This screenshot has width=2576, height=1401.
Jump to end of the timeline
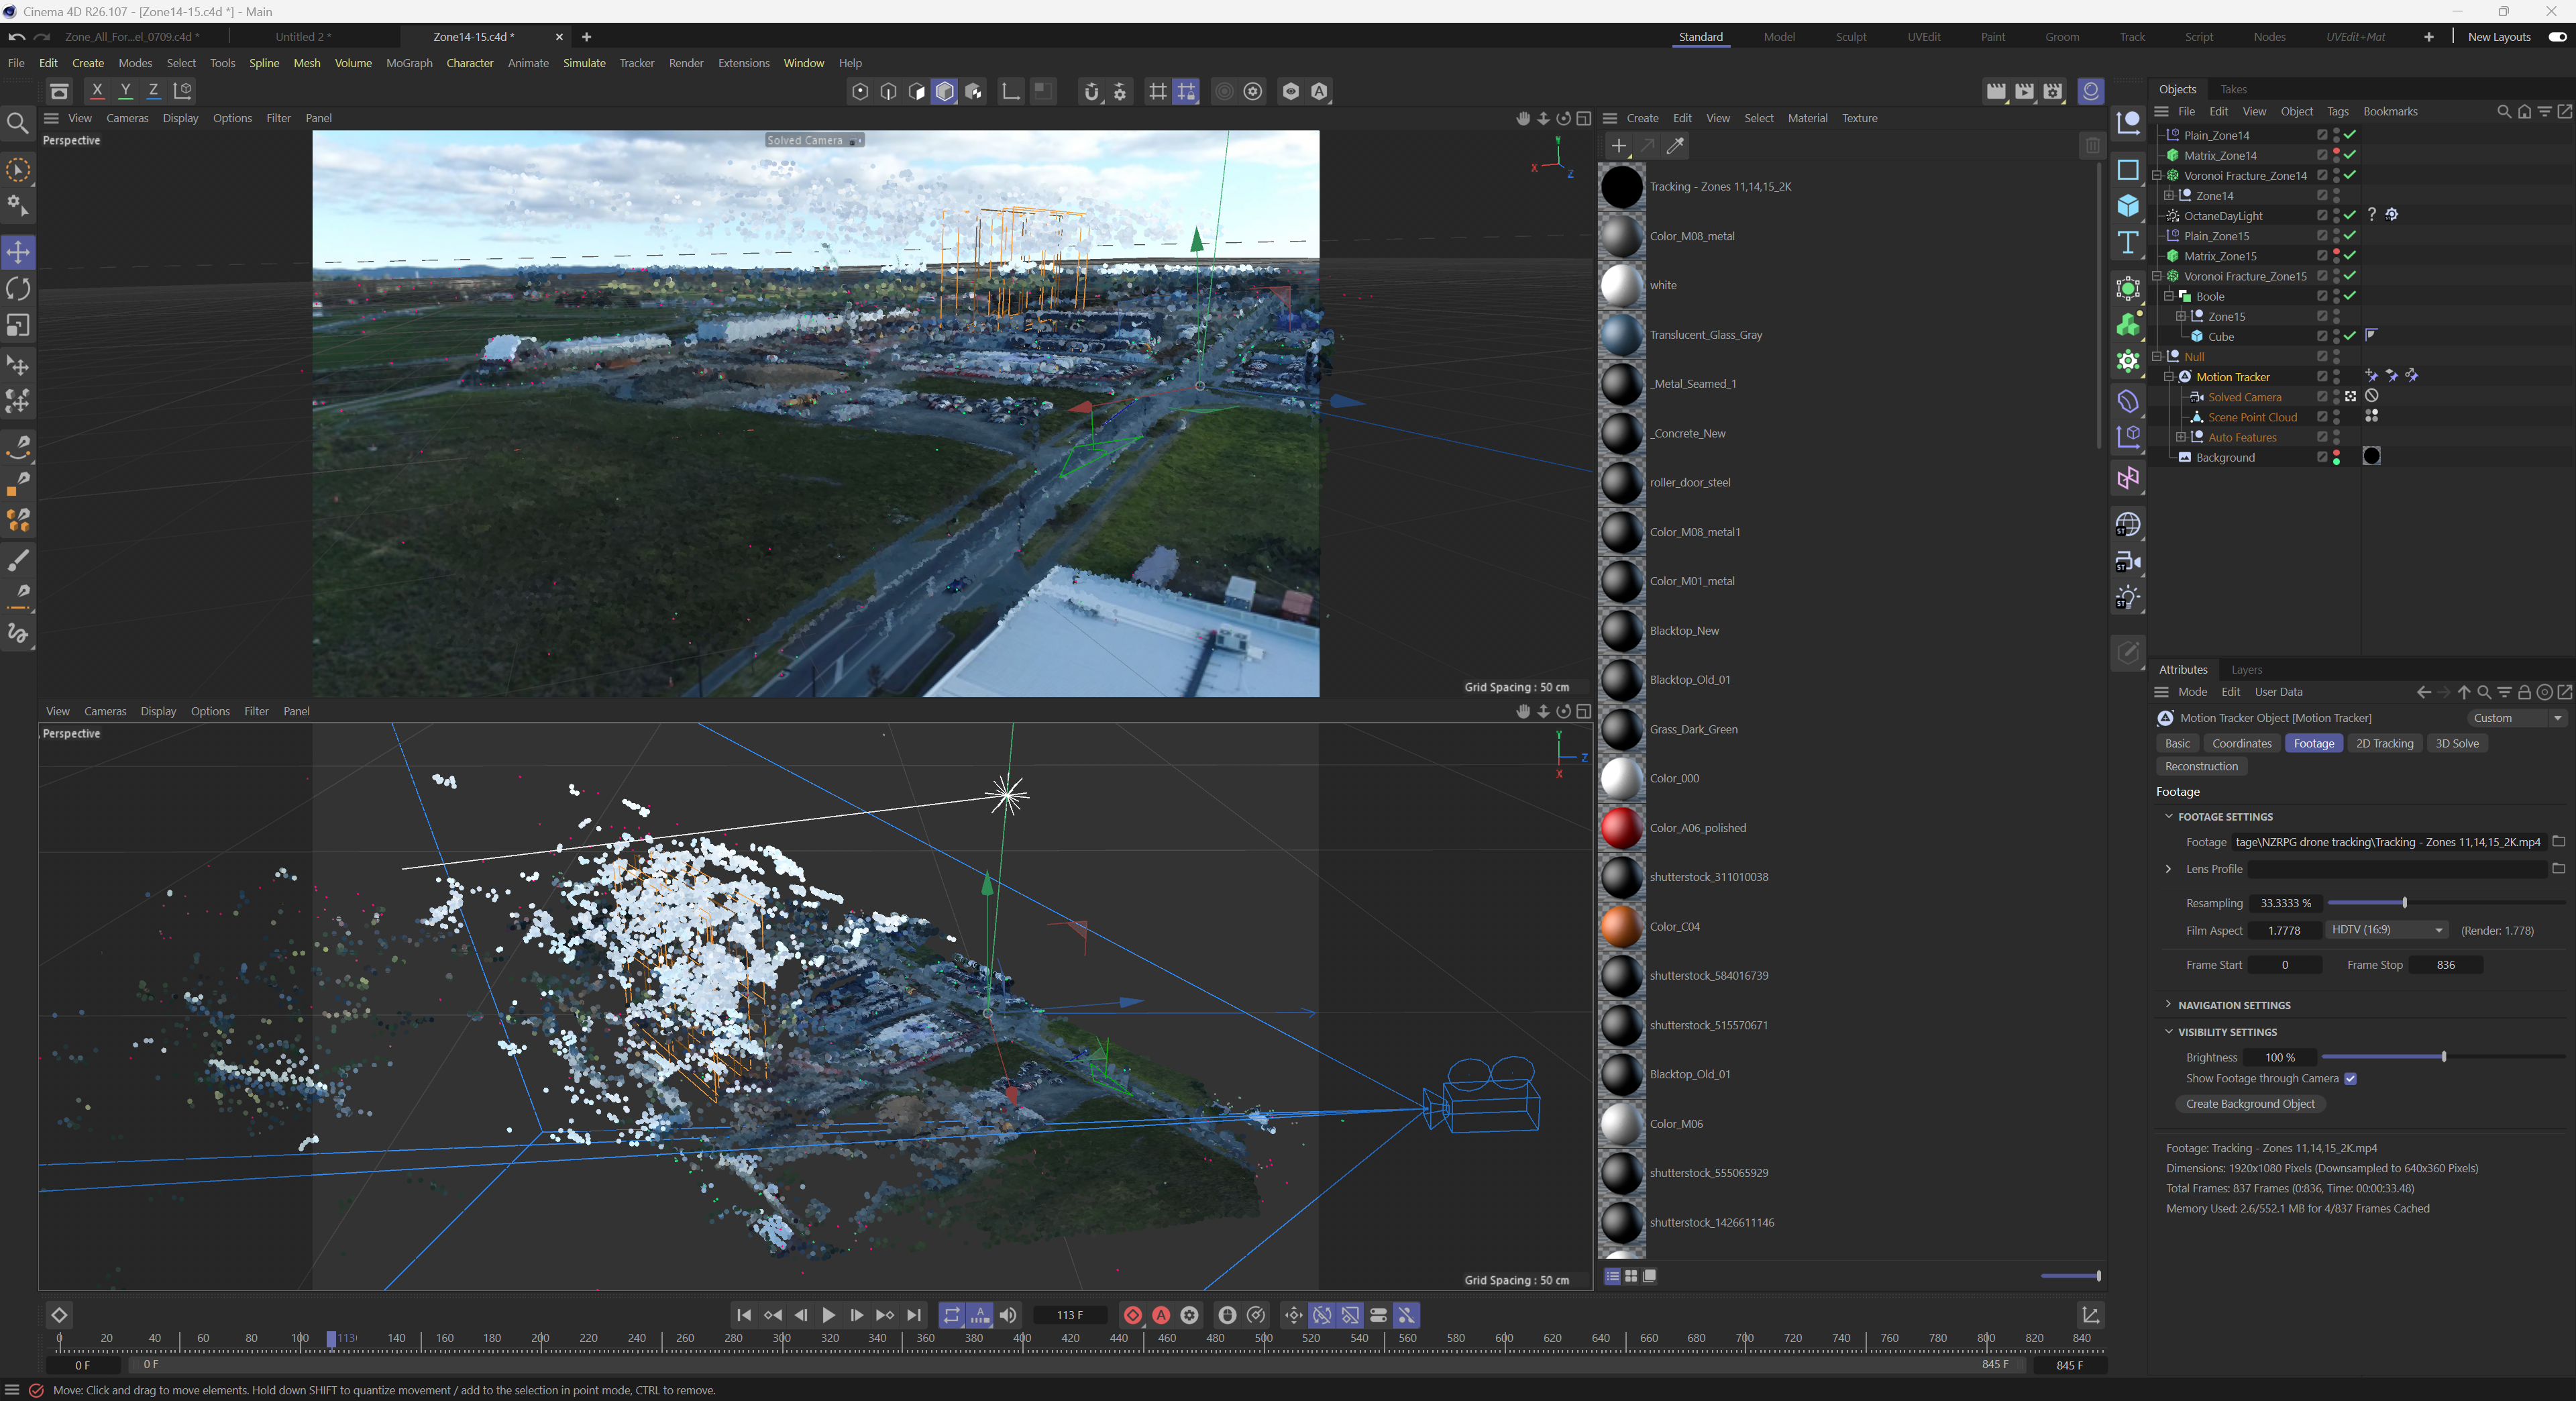914,1315
